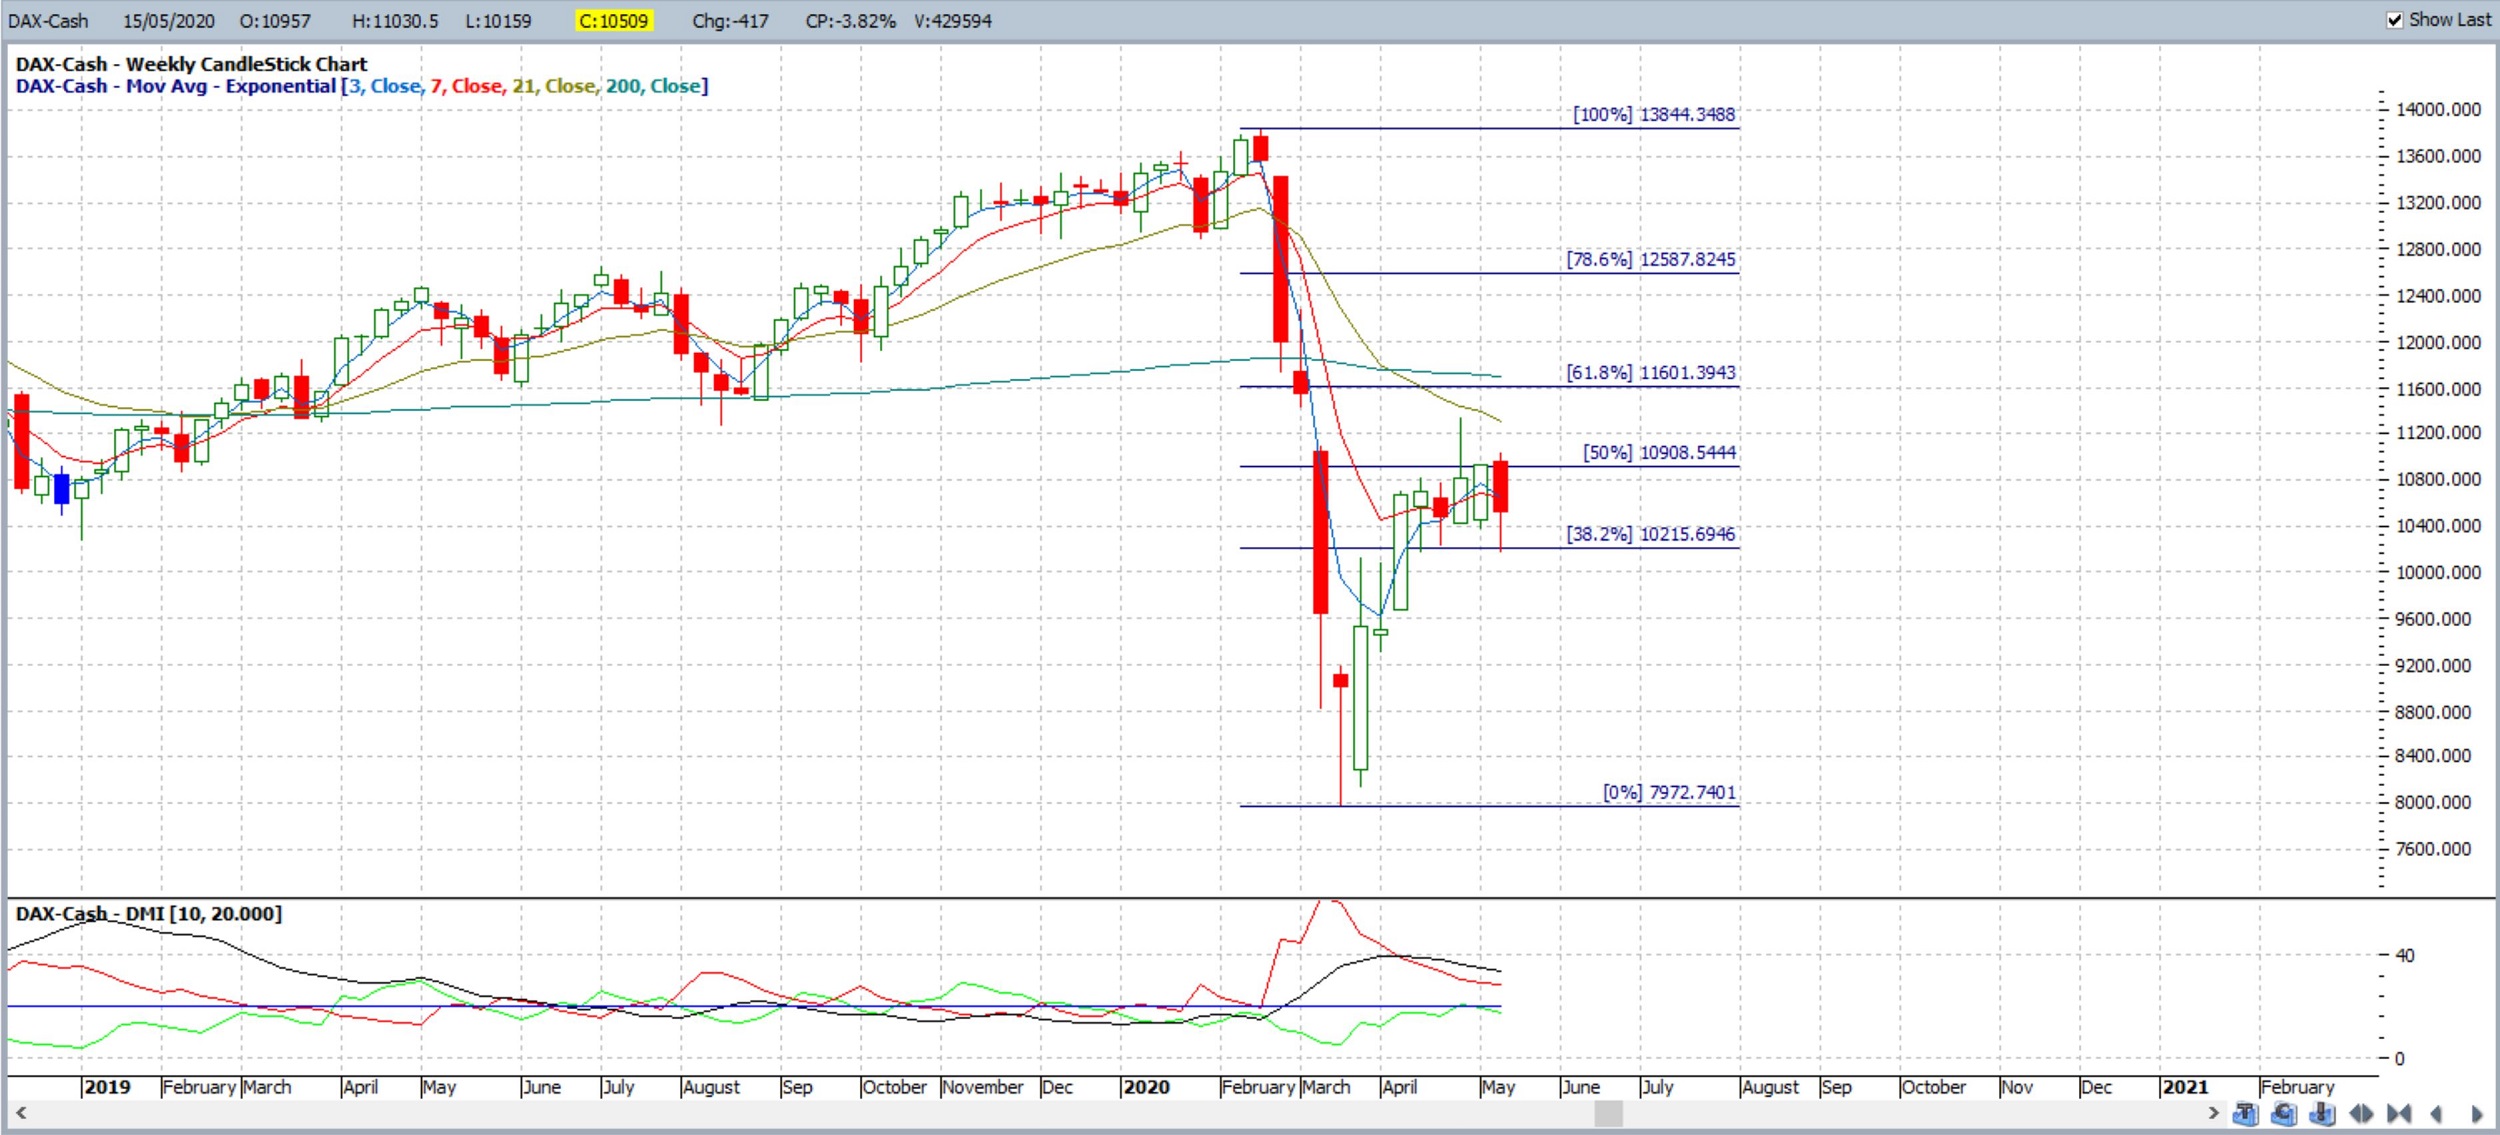The image size is (2500, 1135).
Task: Click the scrollbar left arrow
Action: pos(21,1112)
